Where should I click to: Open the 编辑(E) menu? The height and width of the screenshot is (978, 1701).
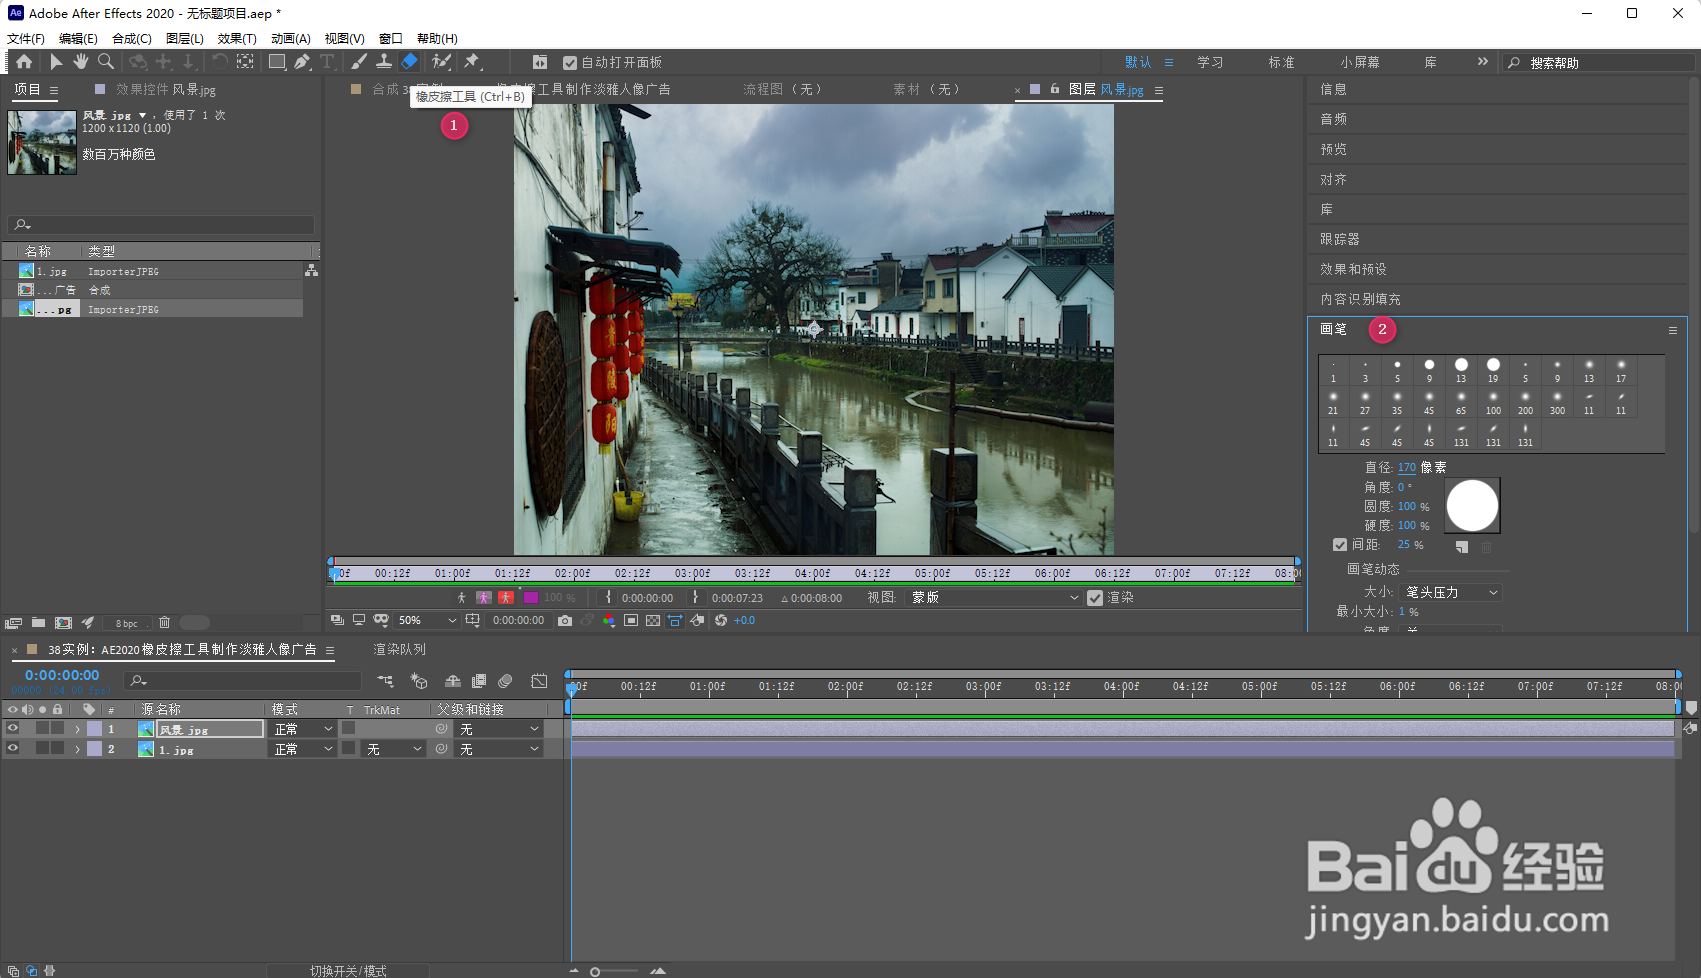coord(78,39)
